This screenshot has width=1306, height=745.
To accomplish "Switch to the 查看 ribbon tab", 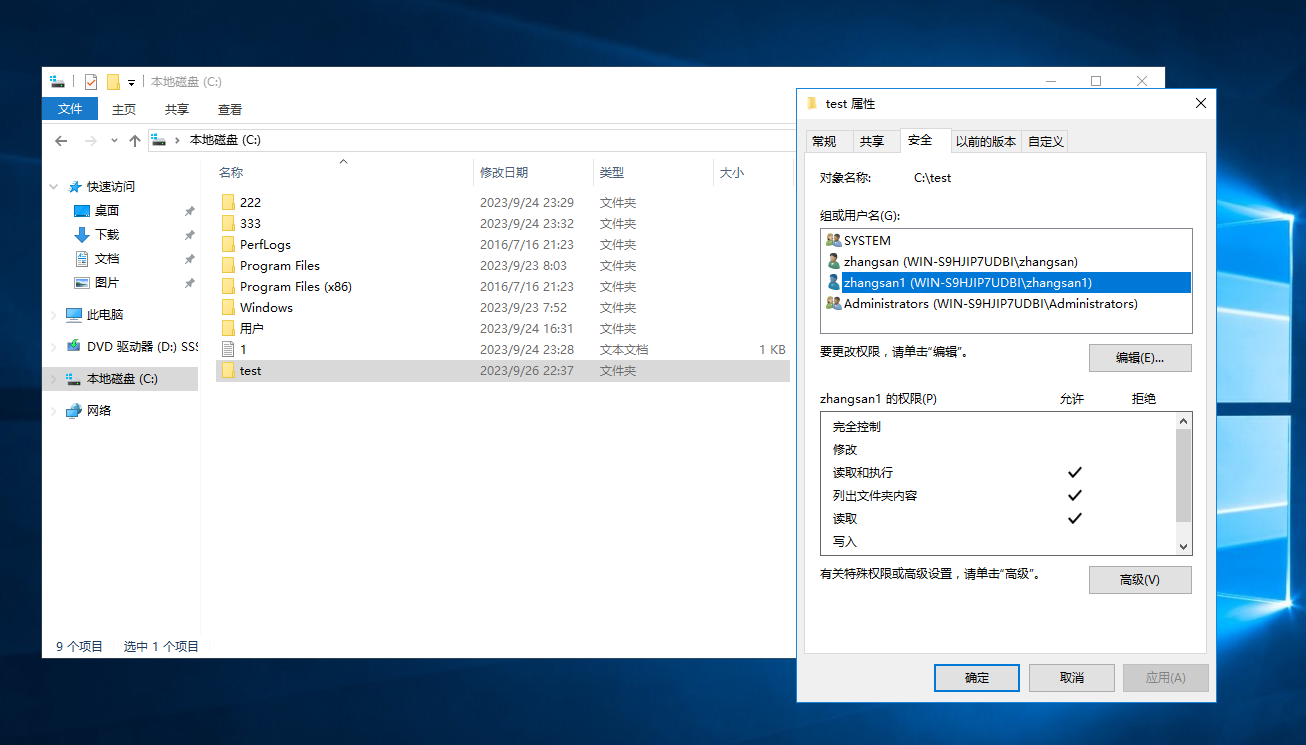I will point(230,109).
